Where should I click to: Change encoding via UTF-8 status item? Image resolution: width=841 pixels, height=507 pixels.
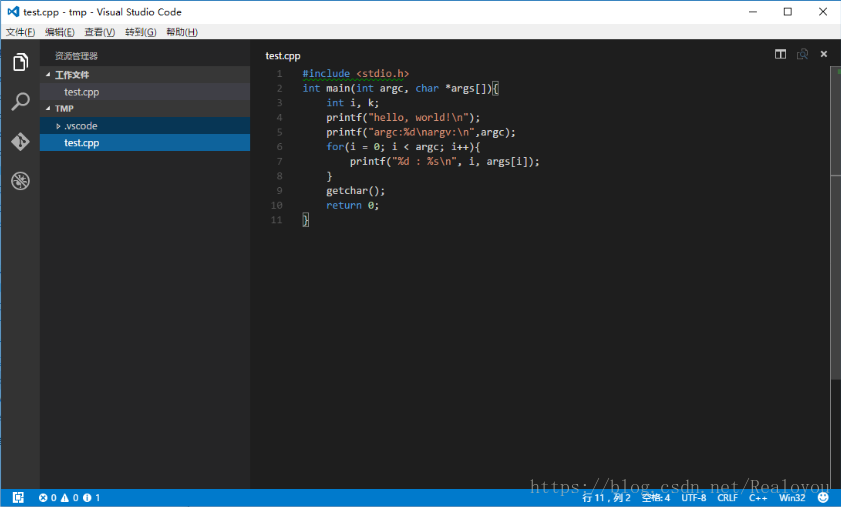(x=694, y=498)
